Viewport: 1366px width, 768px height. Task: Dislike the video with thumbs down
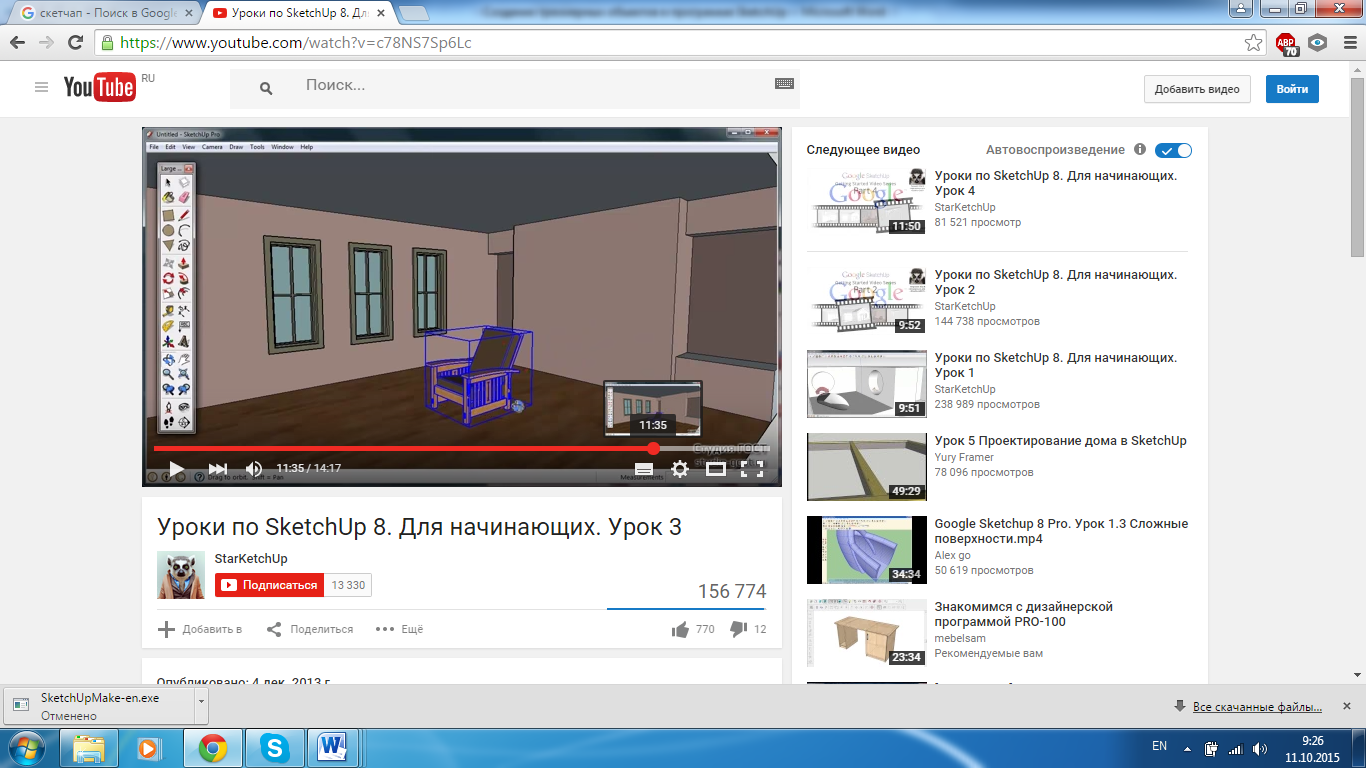[x=739, y=629]
